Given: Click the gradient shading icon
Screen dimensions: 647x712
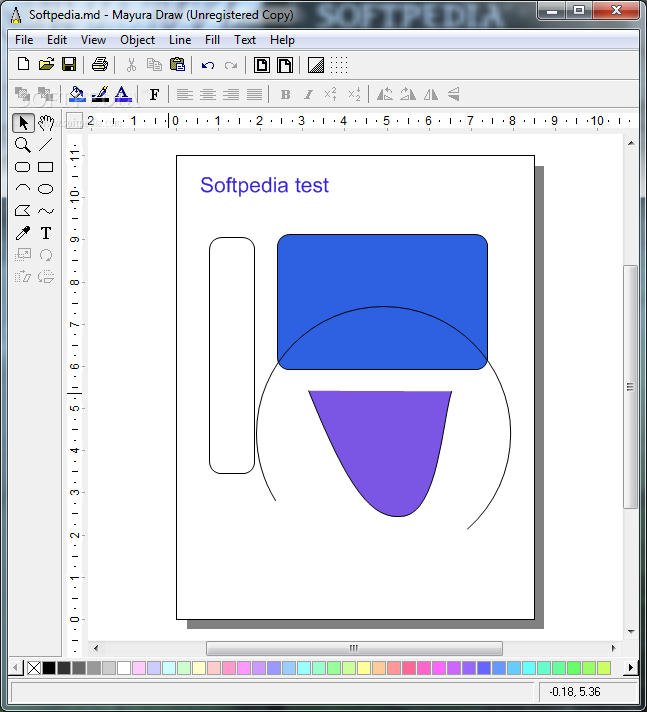Looking at the screenshot, I should (x=316, y=65).
